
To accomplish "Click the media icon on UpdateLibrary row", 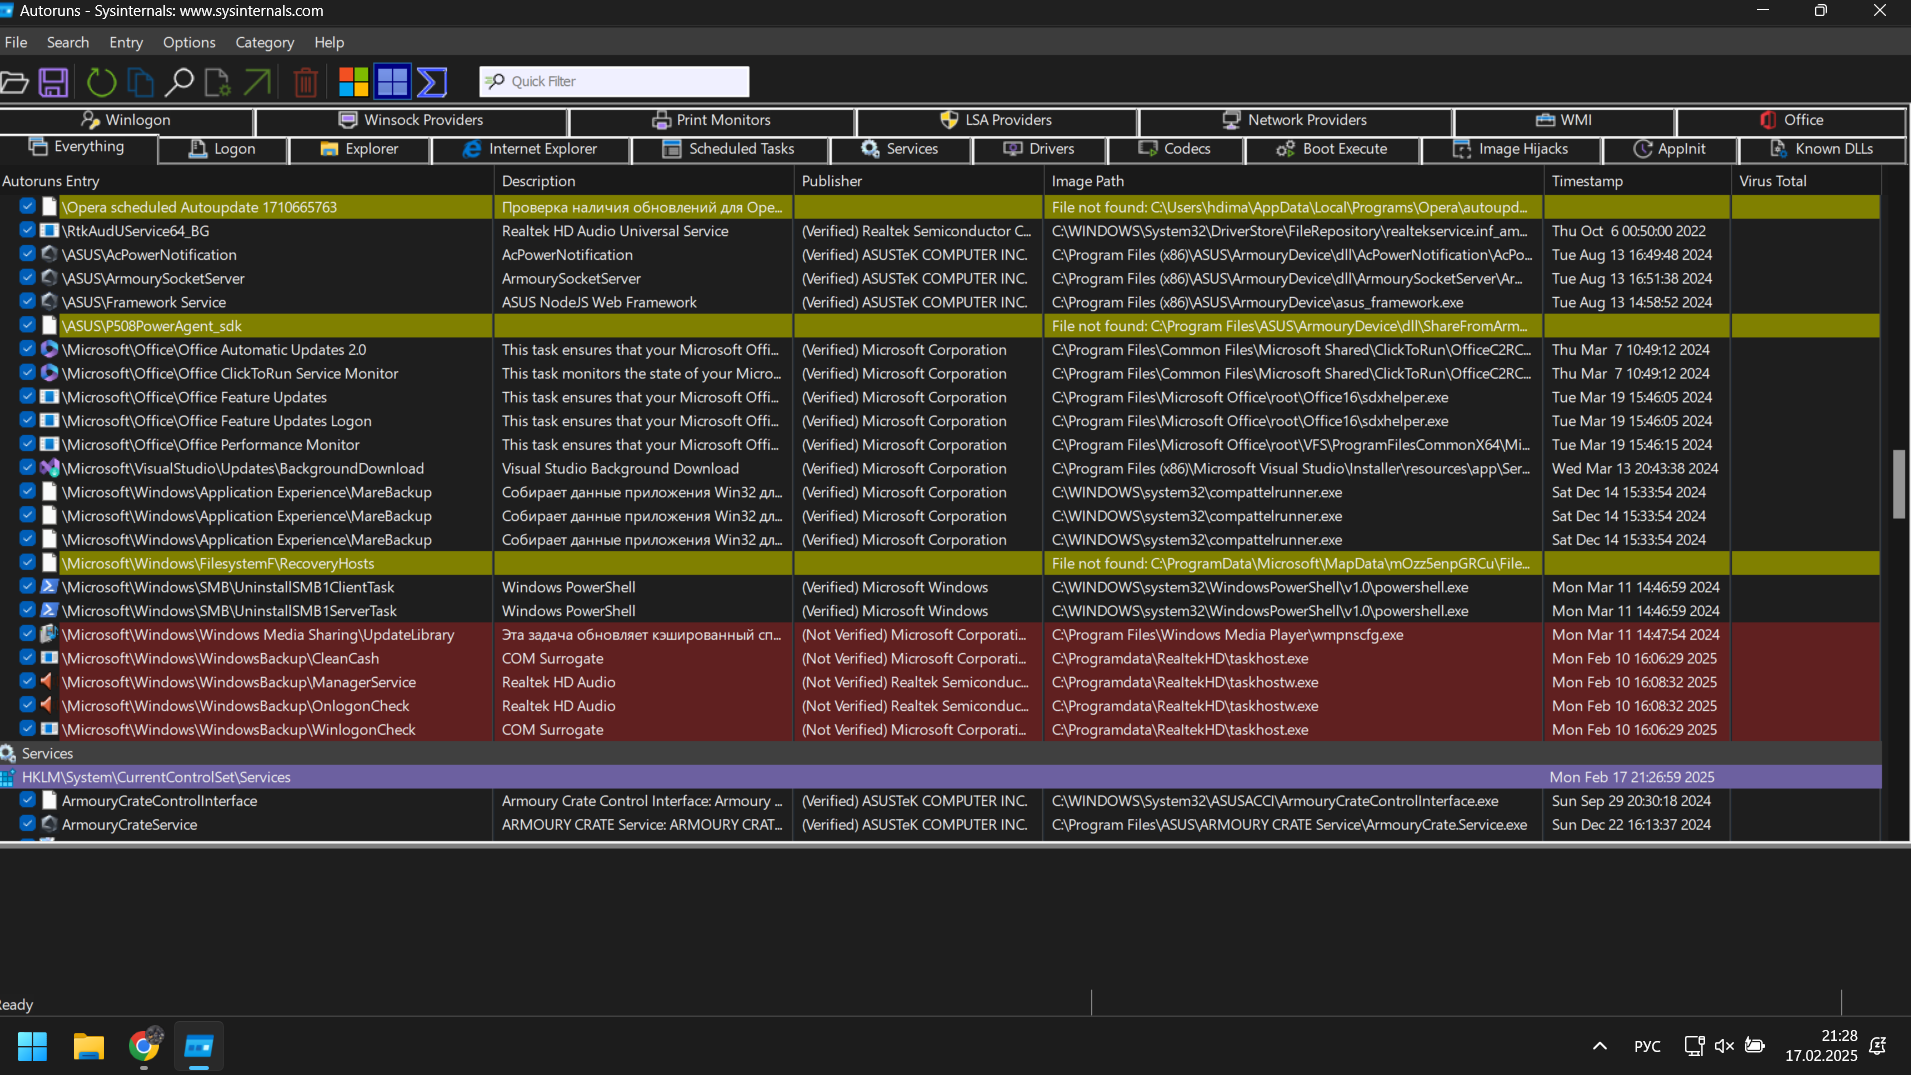I will pos(49,634).
